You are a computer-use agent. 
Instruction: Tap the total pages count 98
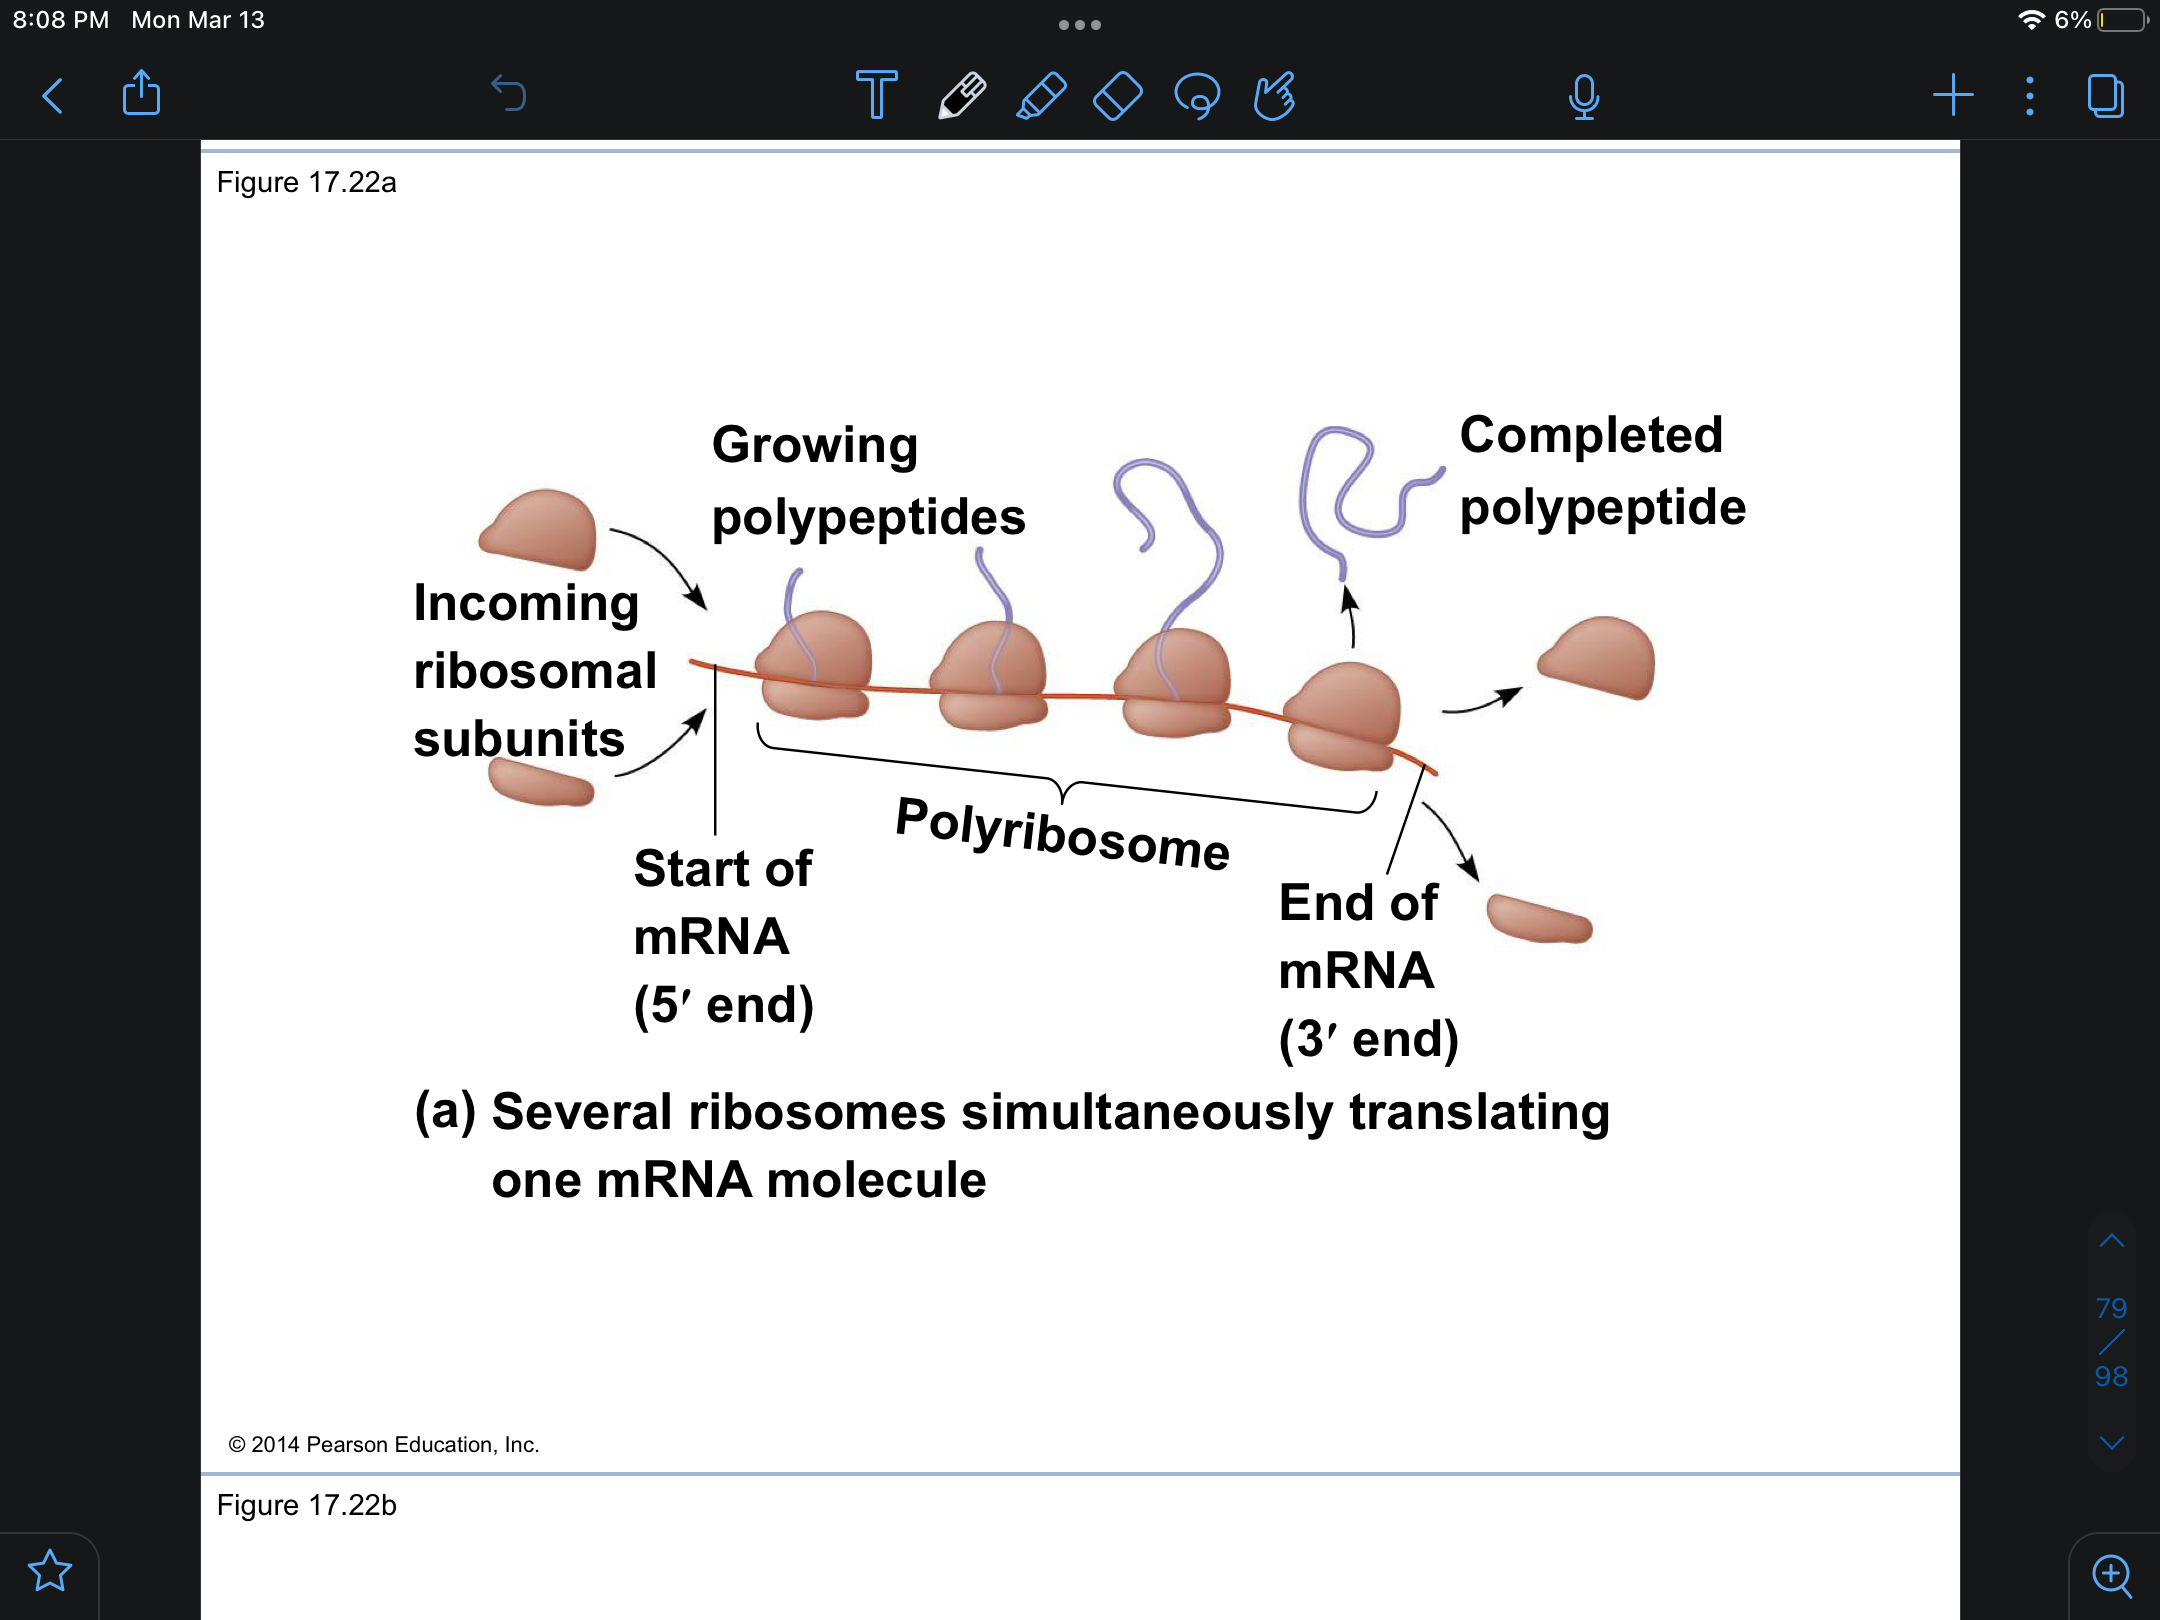(2111, 1376)
